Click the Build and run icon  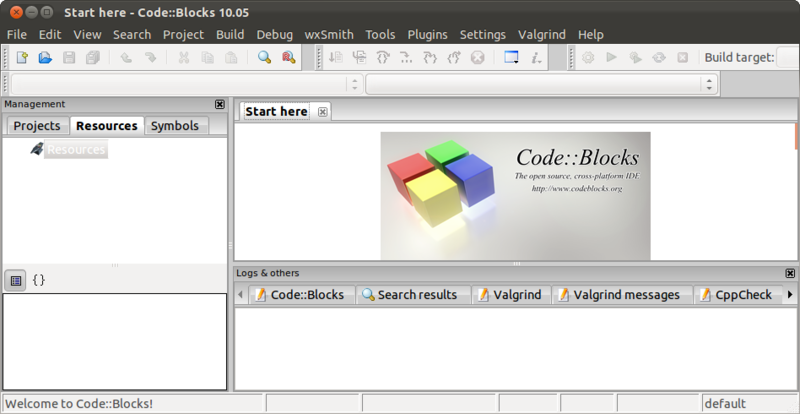coord(635,57)
